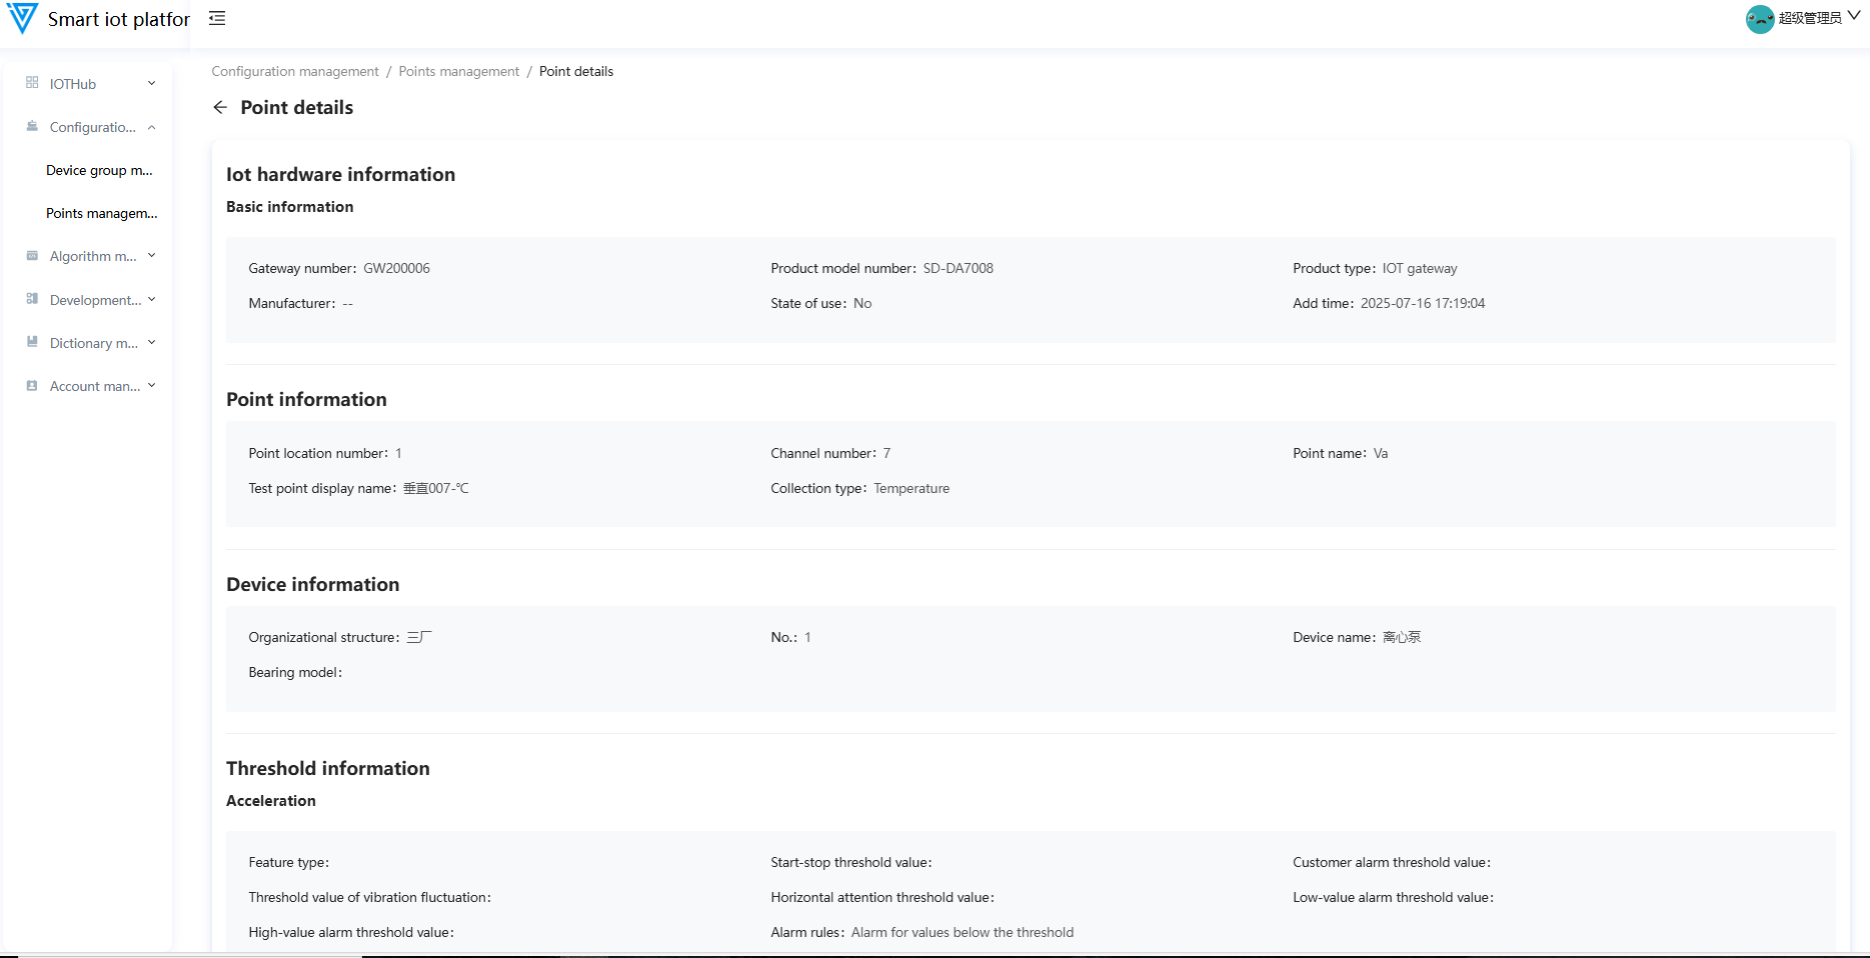Expand the Dictionary management chevron
This screenshot has height=958, width=1870.
pos(152,342)
